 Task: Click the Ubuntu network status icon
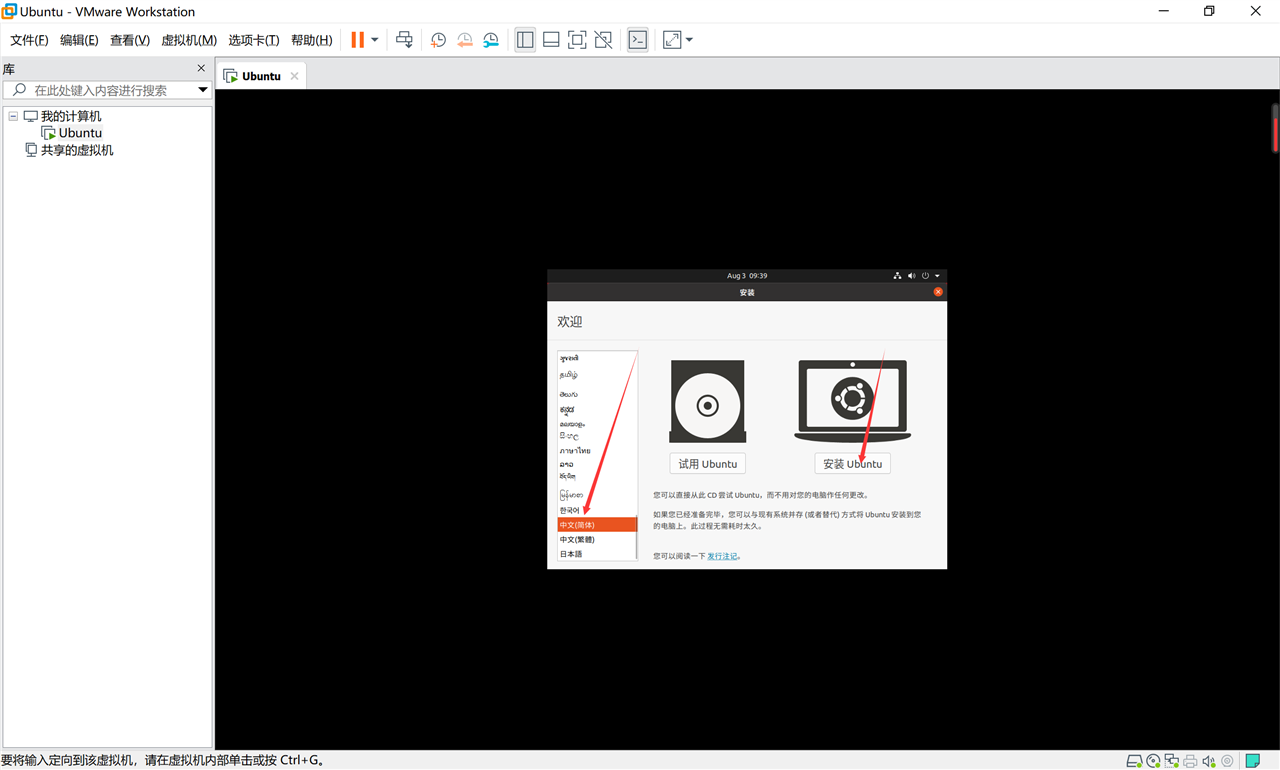click(897, 276)
